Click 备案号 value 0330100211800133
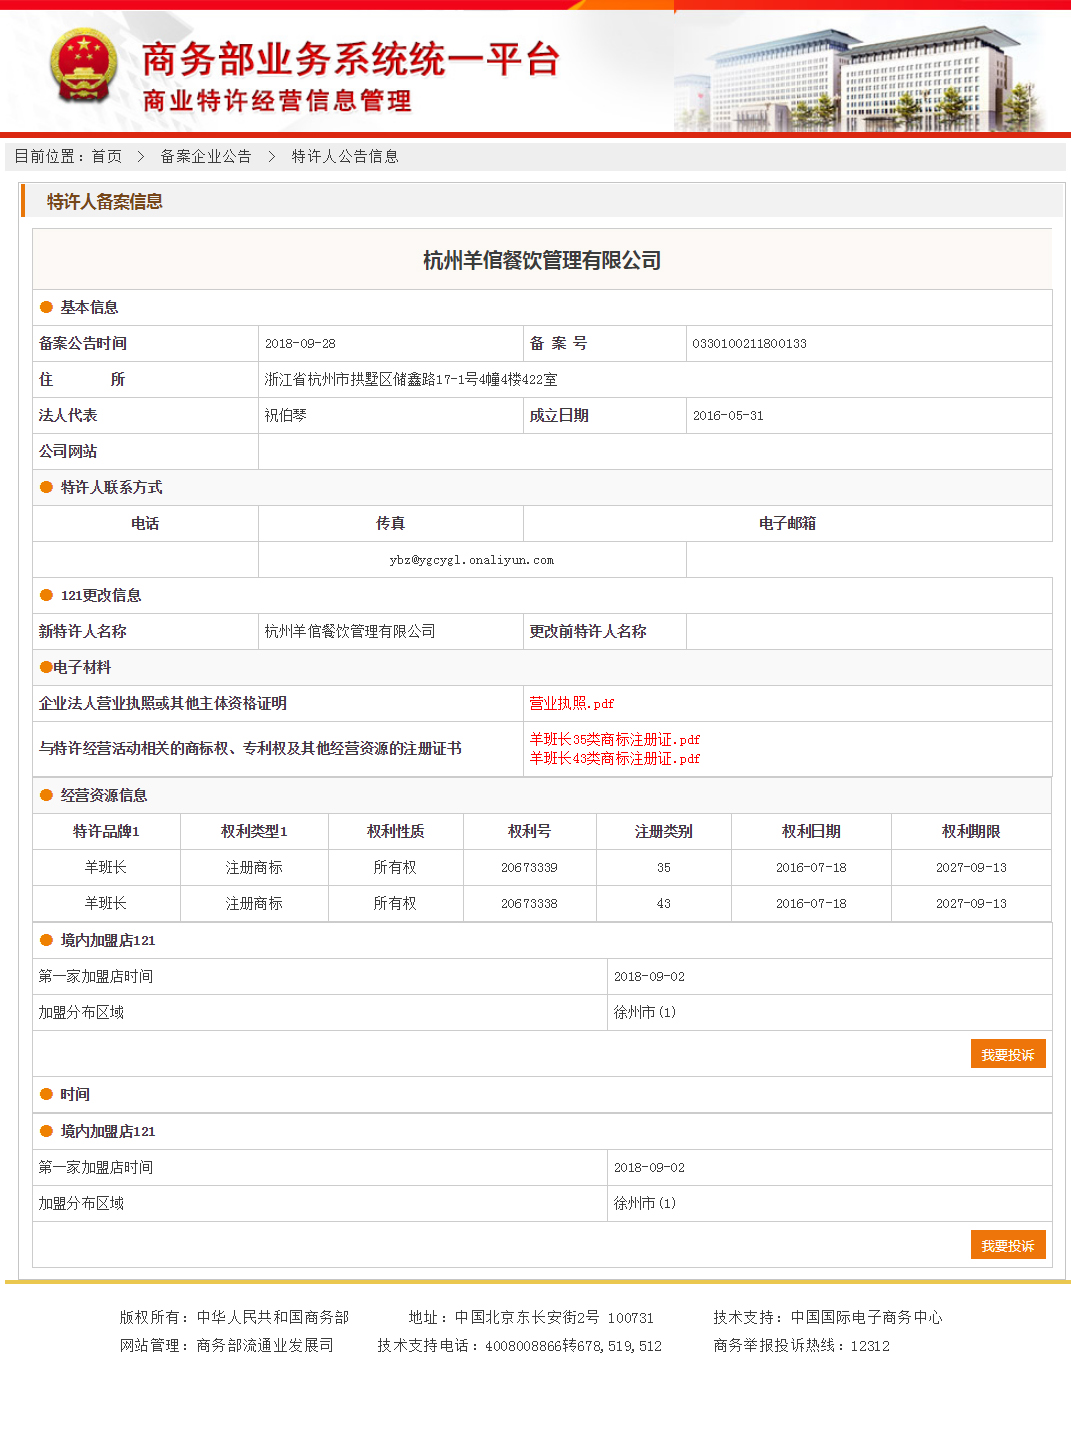Viewport: 1071px width, 1438px height. [x=749, y=343]
